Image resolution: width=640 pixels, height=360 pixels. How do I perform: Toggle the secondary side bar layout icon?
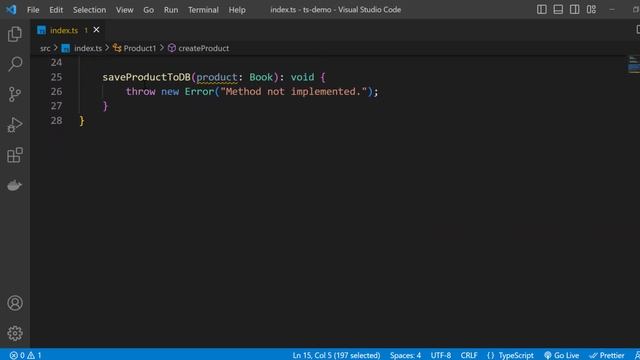point(574,9)
